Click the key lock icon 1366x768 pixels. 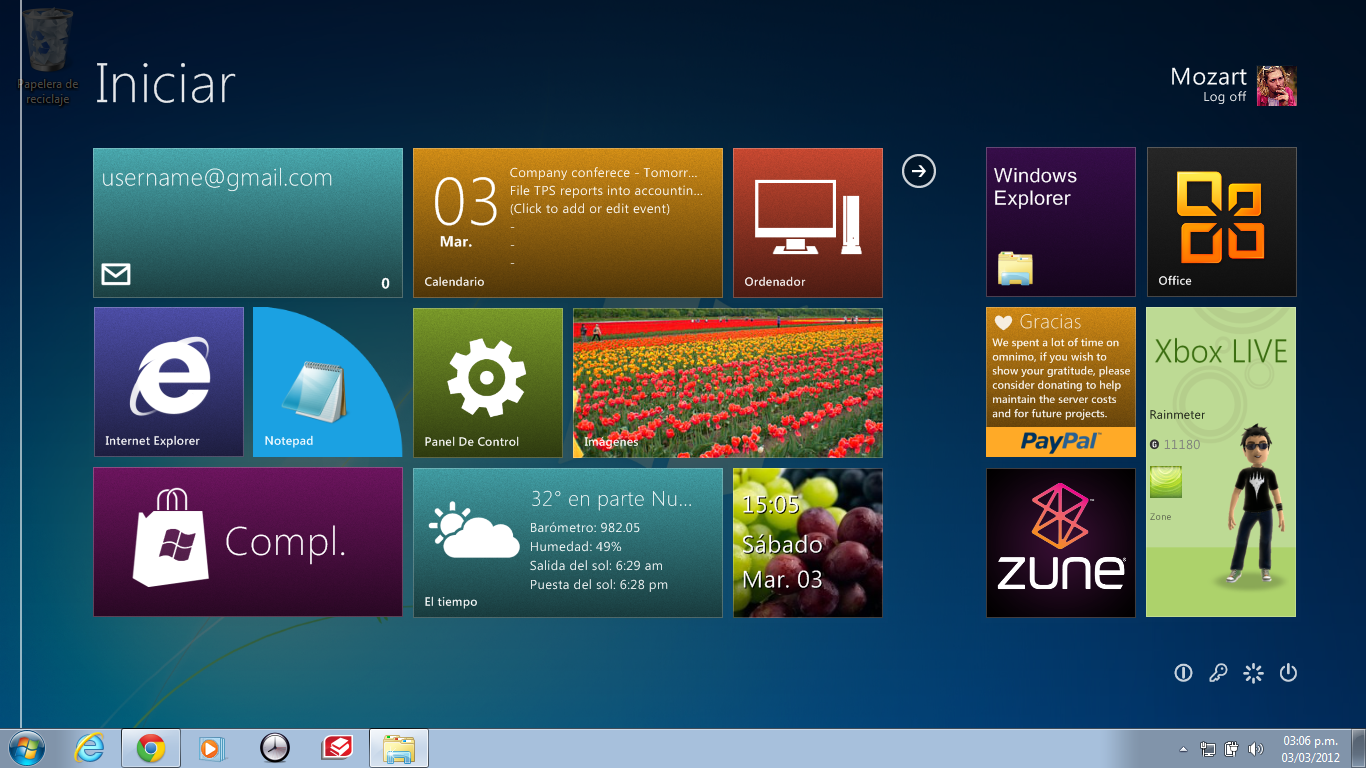pyautogui.click(x=1218, y=673)
